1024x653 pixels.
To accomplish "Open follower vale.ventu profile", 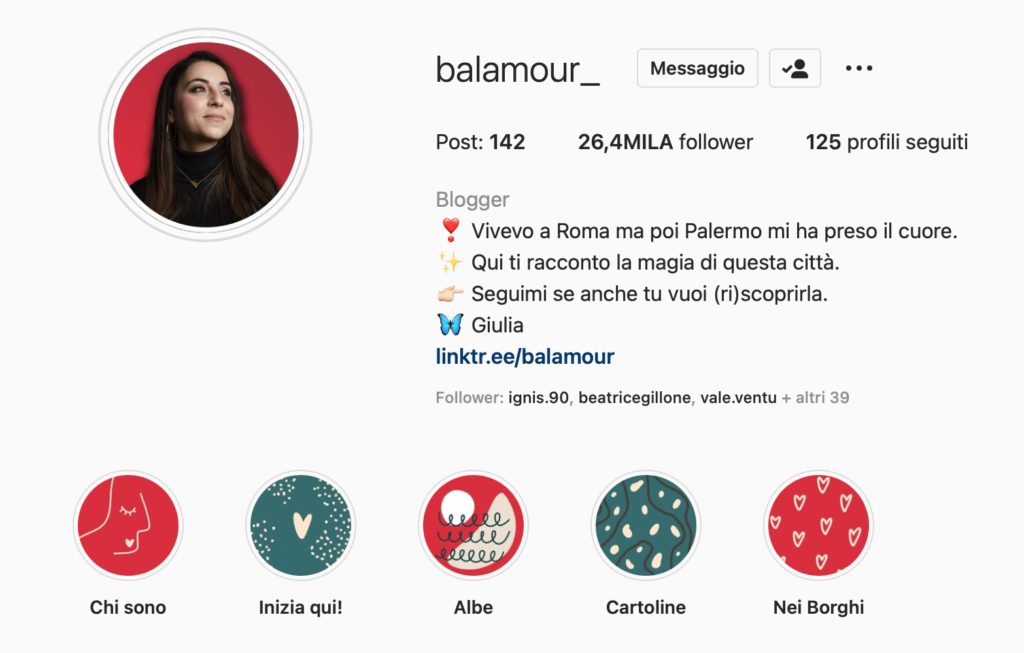I will (739, 398).
